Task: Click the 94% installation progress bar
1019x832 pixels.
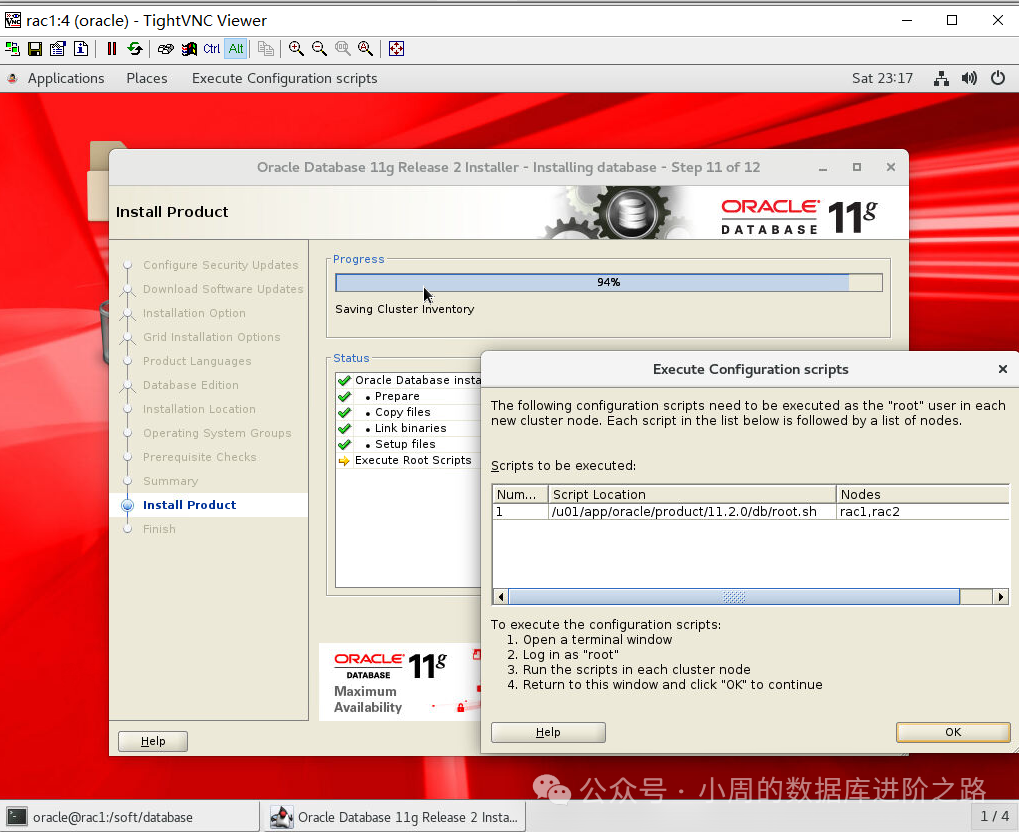Action: (608, 282)
